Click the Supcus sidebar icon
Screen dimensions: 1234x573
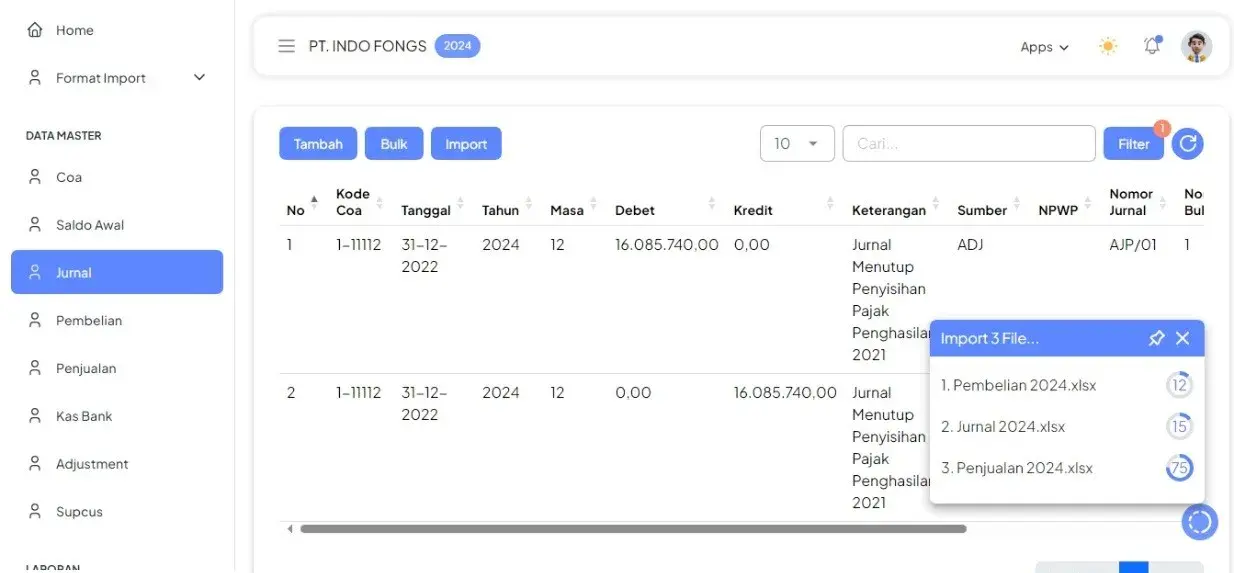pyautogui.click(x=35, y=511)
